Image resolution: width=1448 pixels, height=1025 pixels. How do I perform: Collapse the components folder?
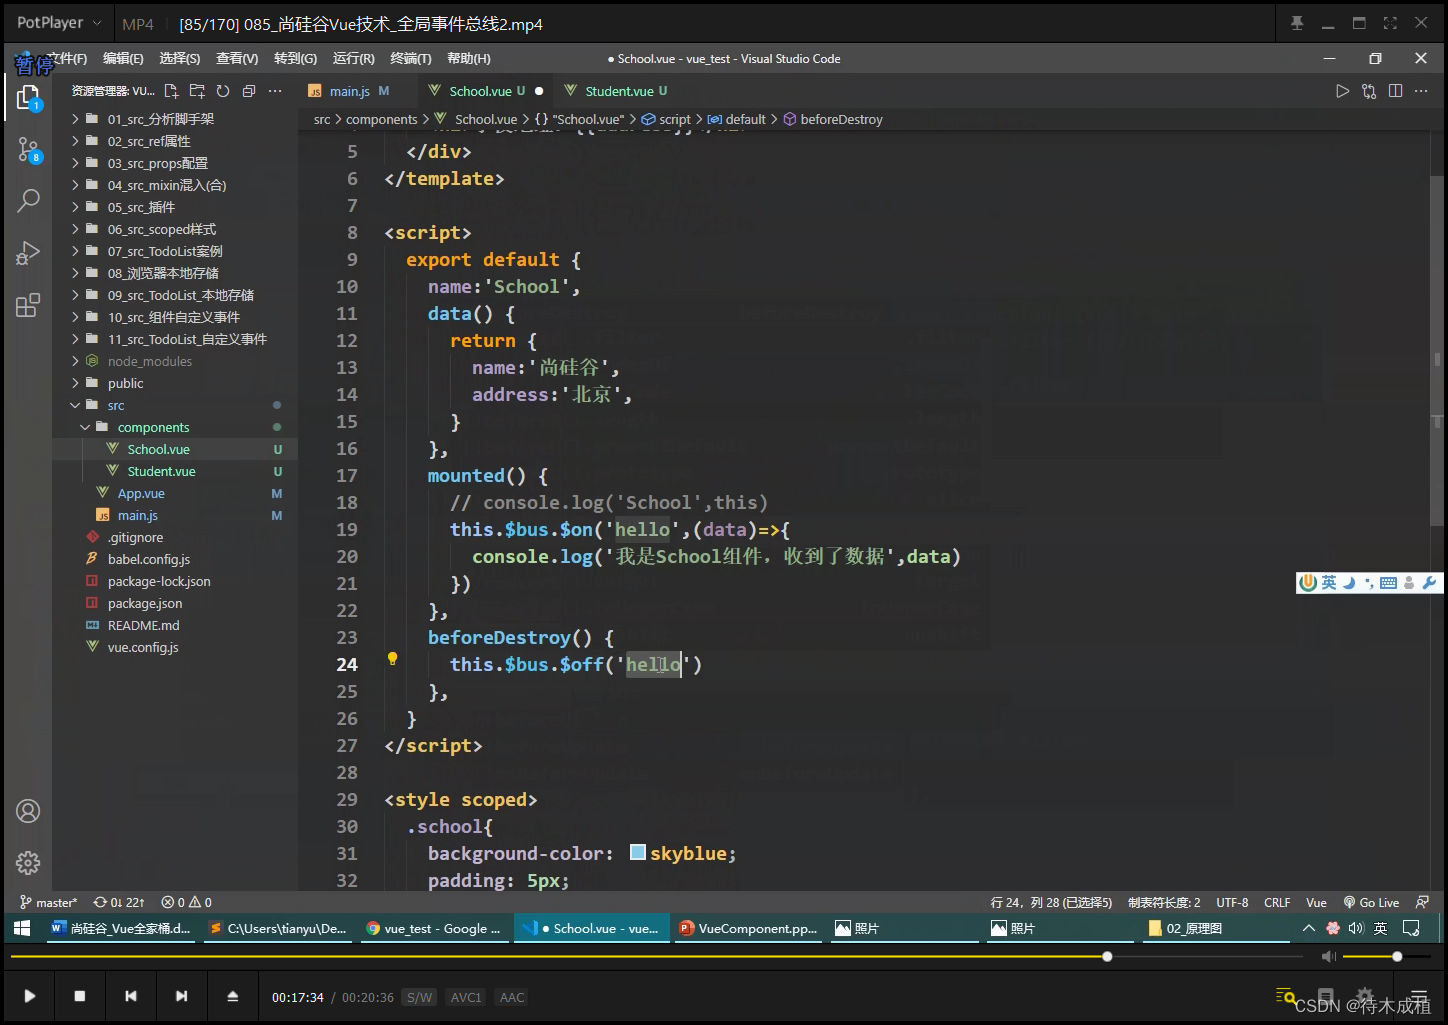[153, 427]
